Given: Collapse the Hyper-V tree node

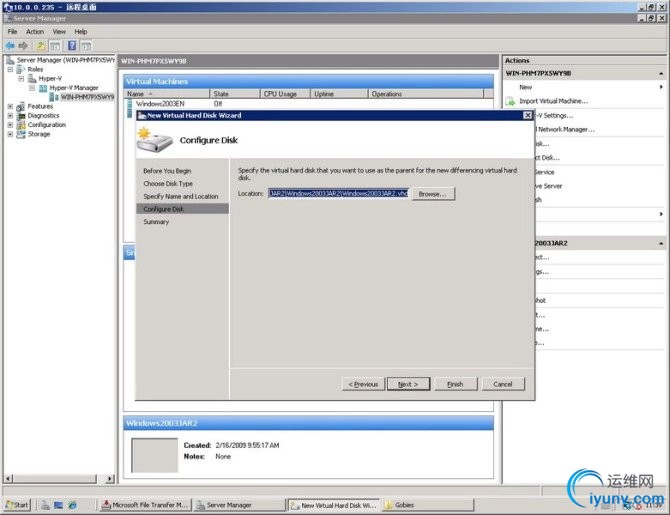Looking at the screenshot, I should click(21, 79).
